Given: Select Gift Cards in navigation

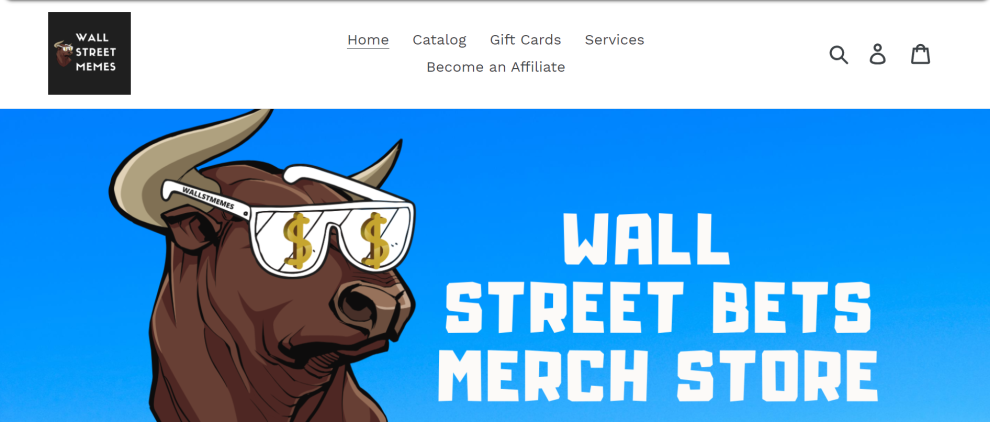Looking at the screenshot, I should coord(525,40).
